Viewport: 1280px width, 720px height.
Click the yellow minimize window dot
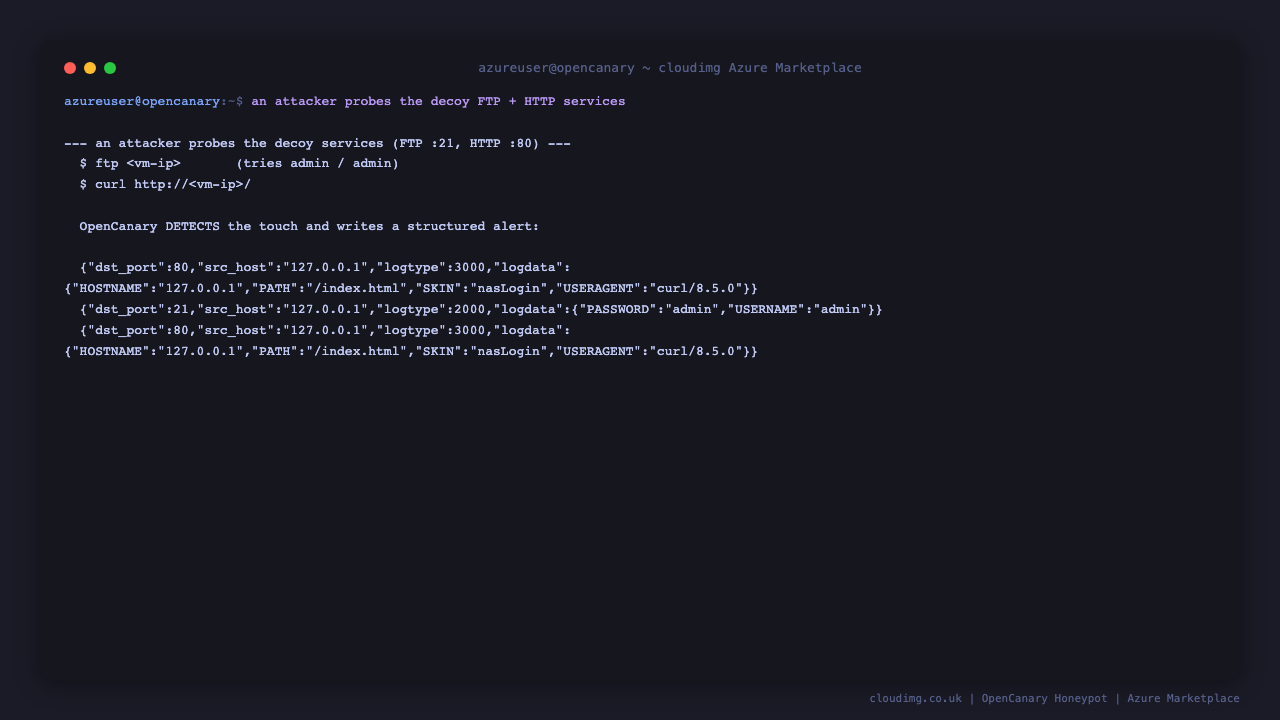pyautogui.click(x=90, y=68)
